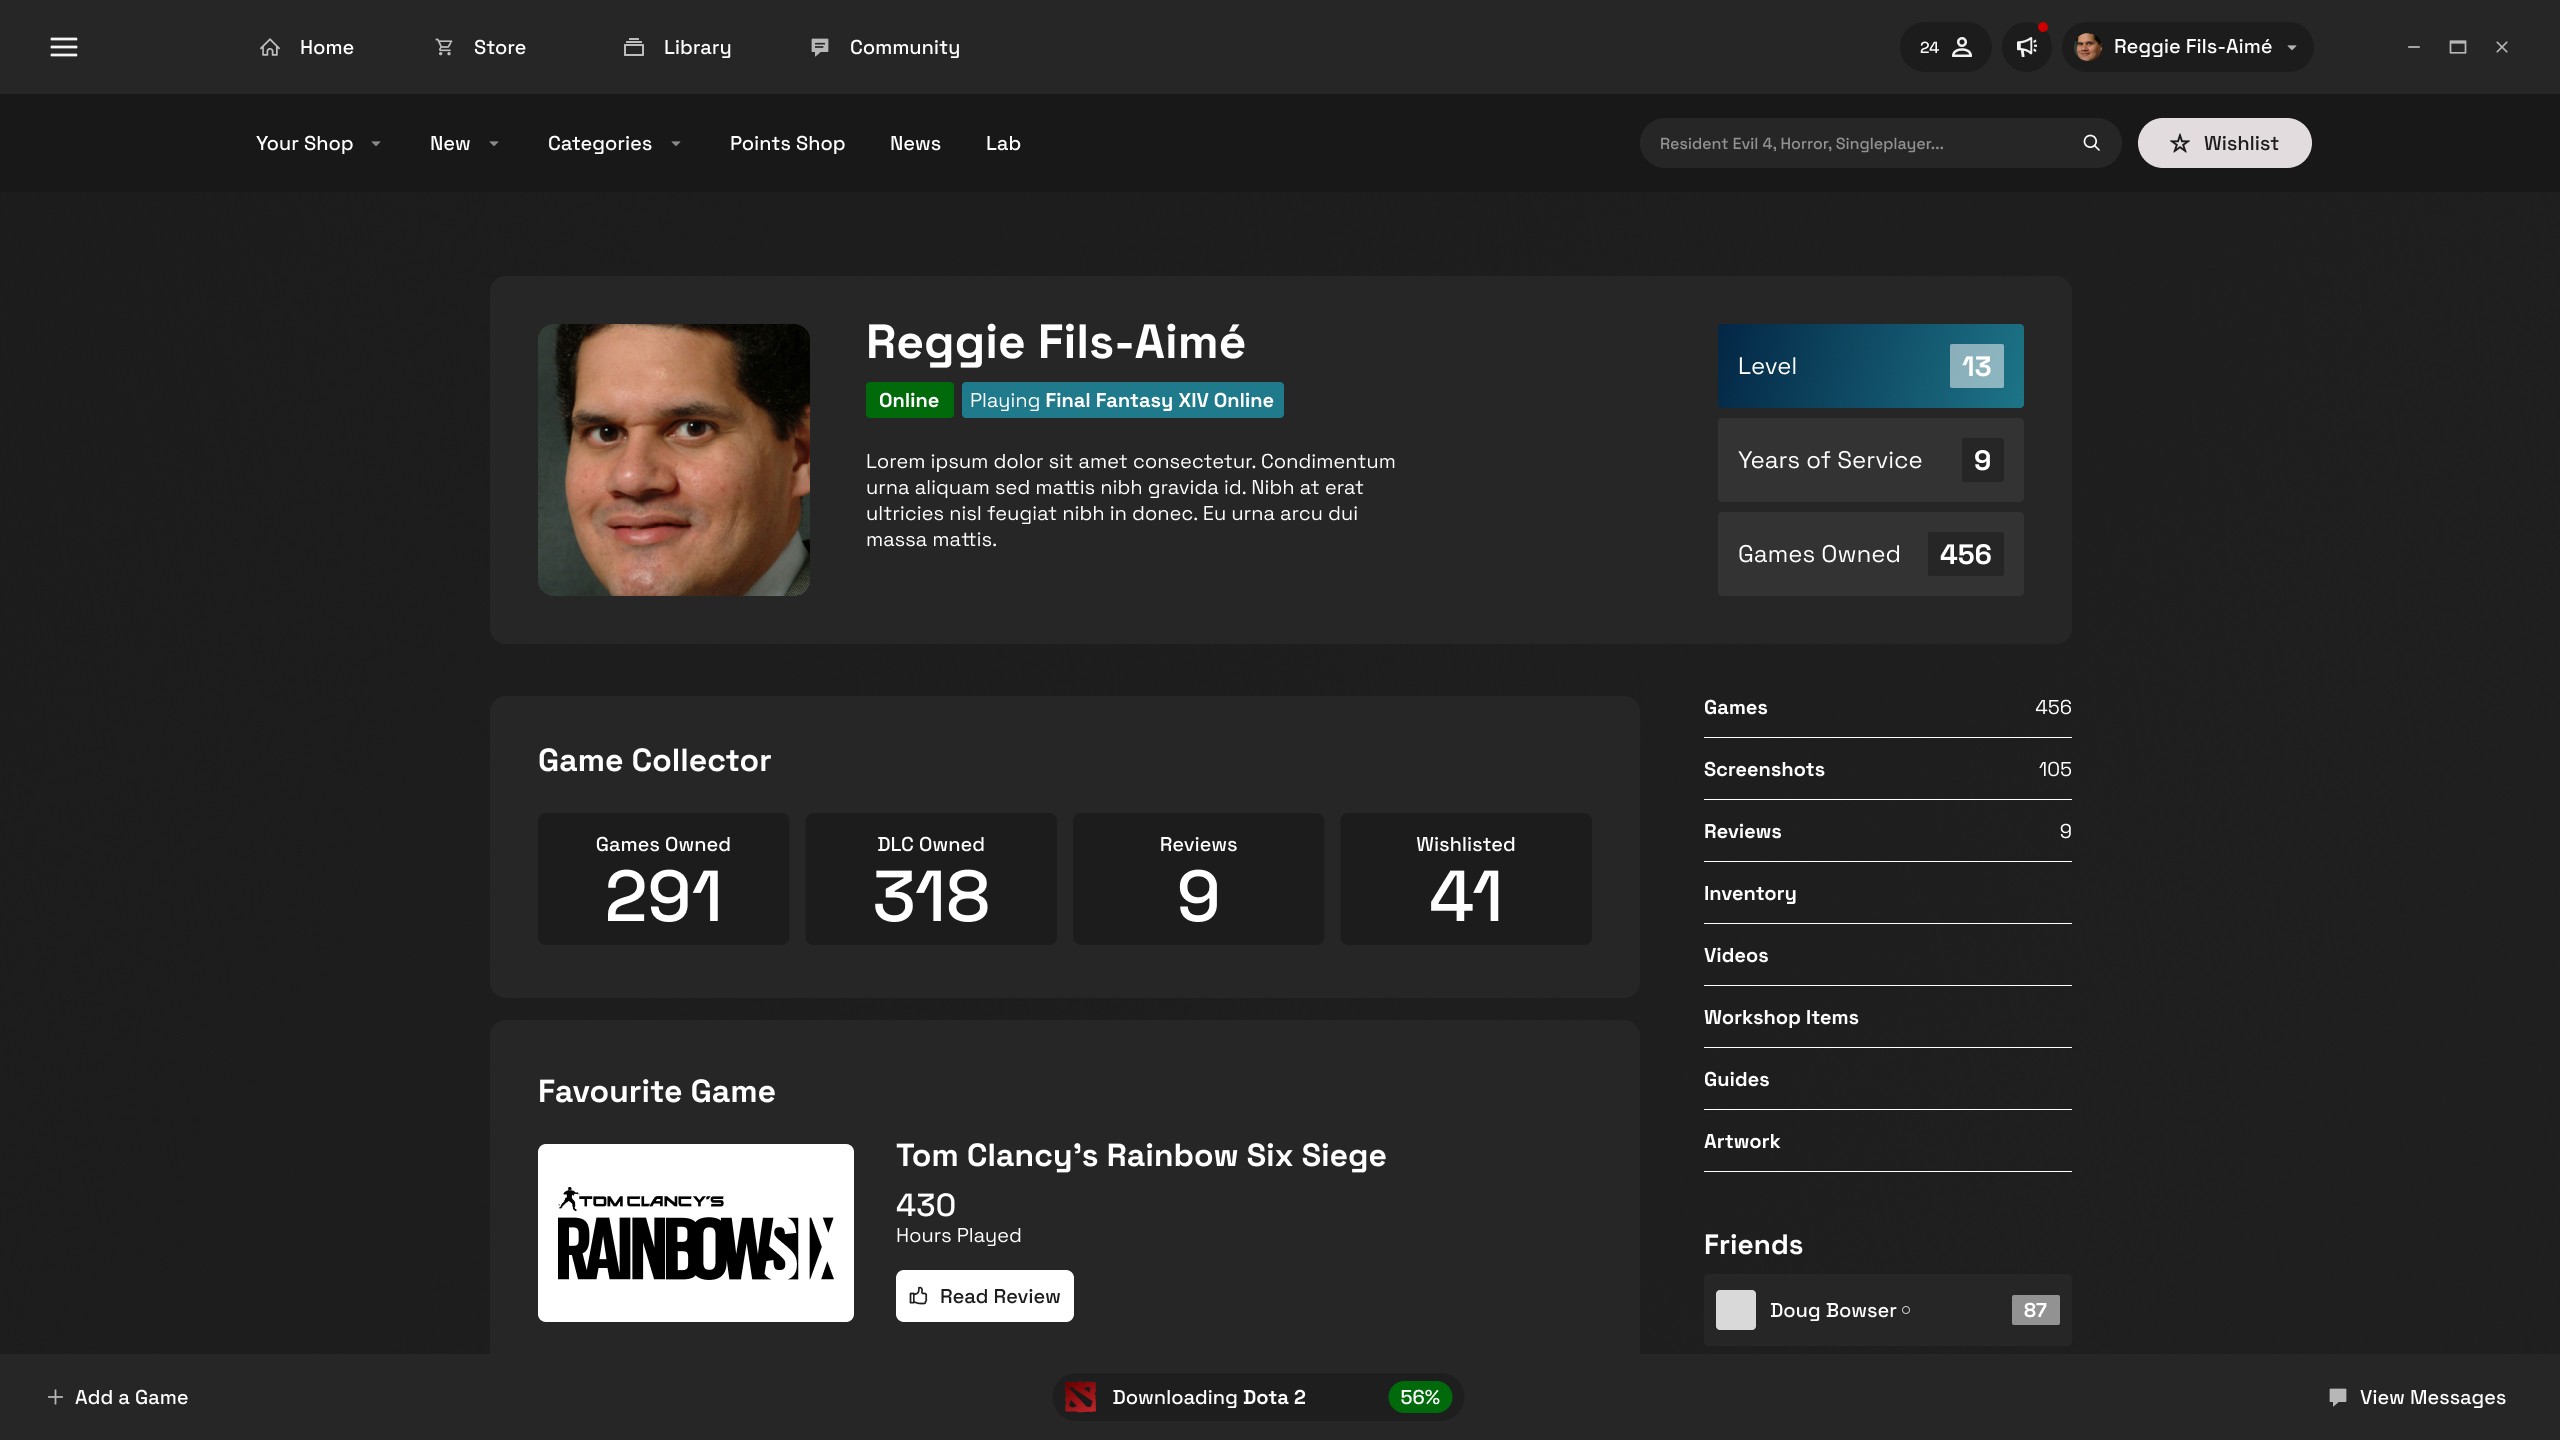Click the search magnifier icon
Screen dimensions: 2560x1440
(2091, 143)
